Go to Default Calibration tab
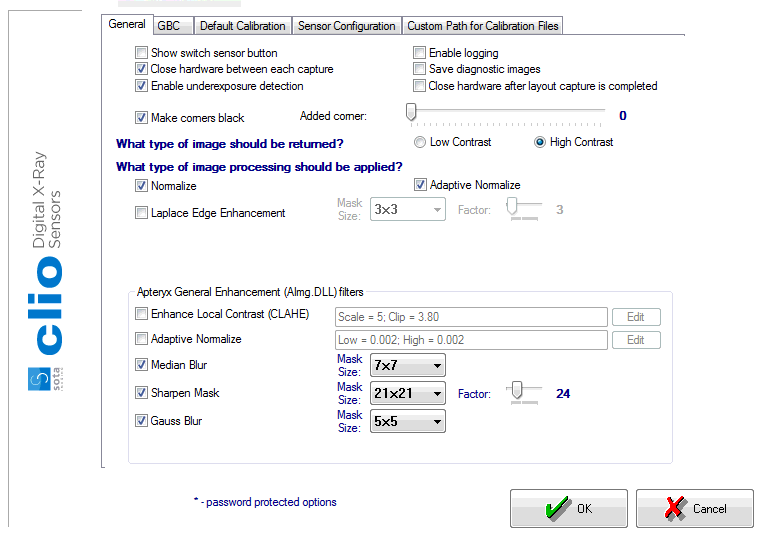762x537 pixels. (x=242, y=26)
